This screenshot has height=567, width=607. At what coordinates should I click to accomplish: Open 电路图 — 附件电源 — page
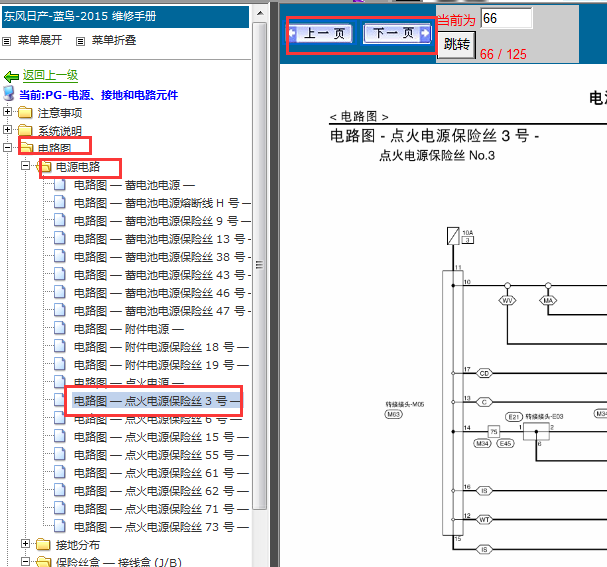pos(129,329)
